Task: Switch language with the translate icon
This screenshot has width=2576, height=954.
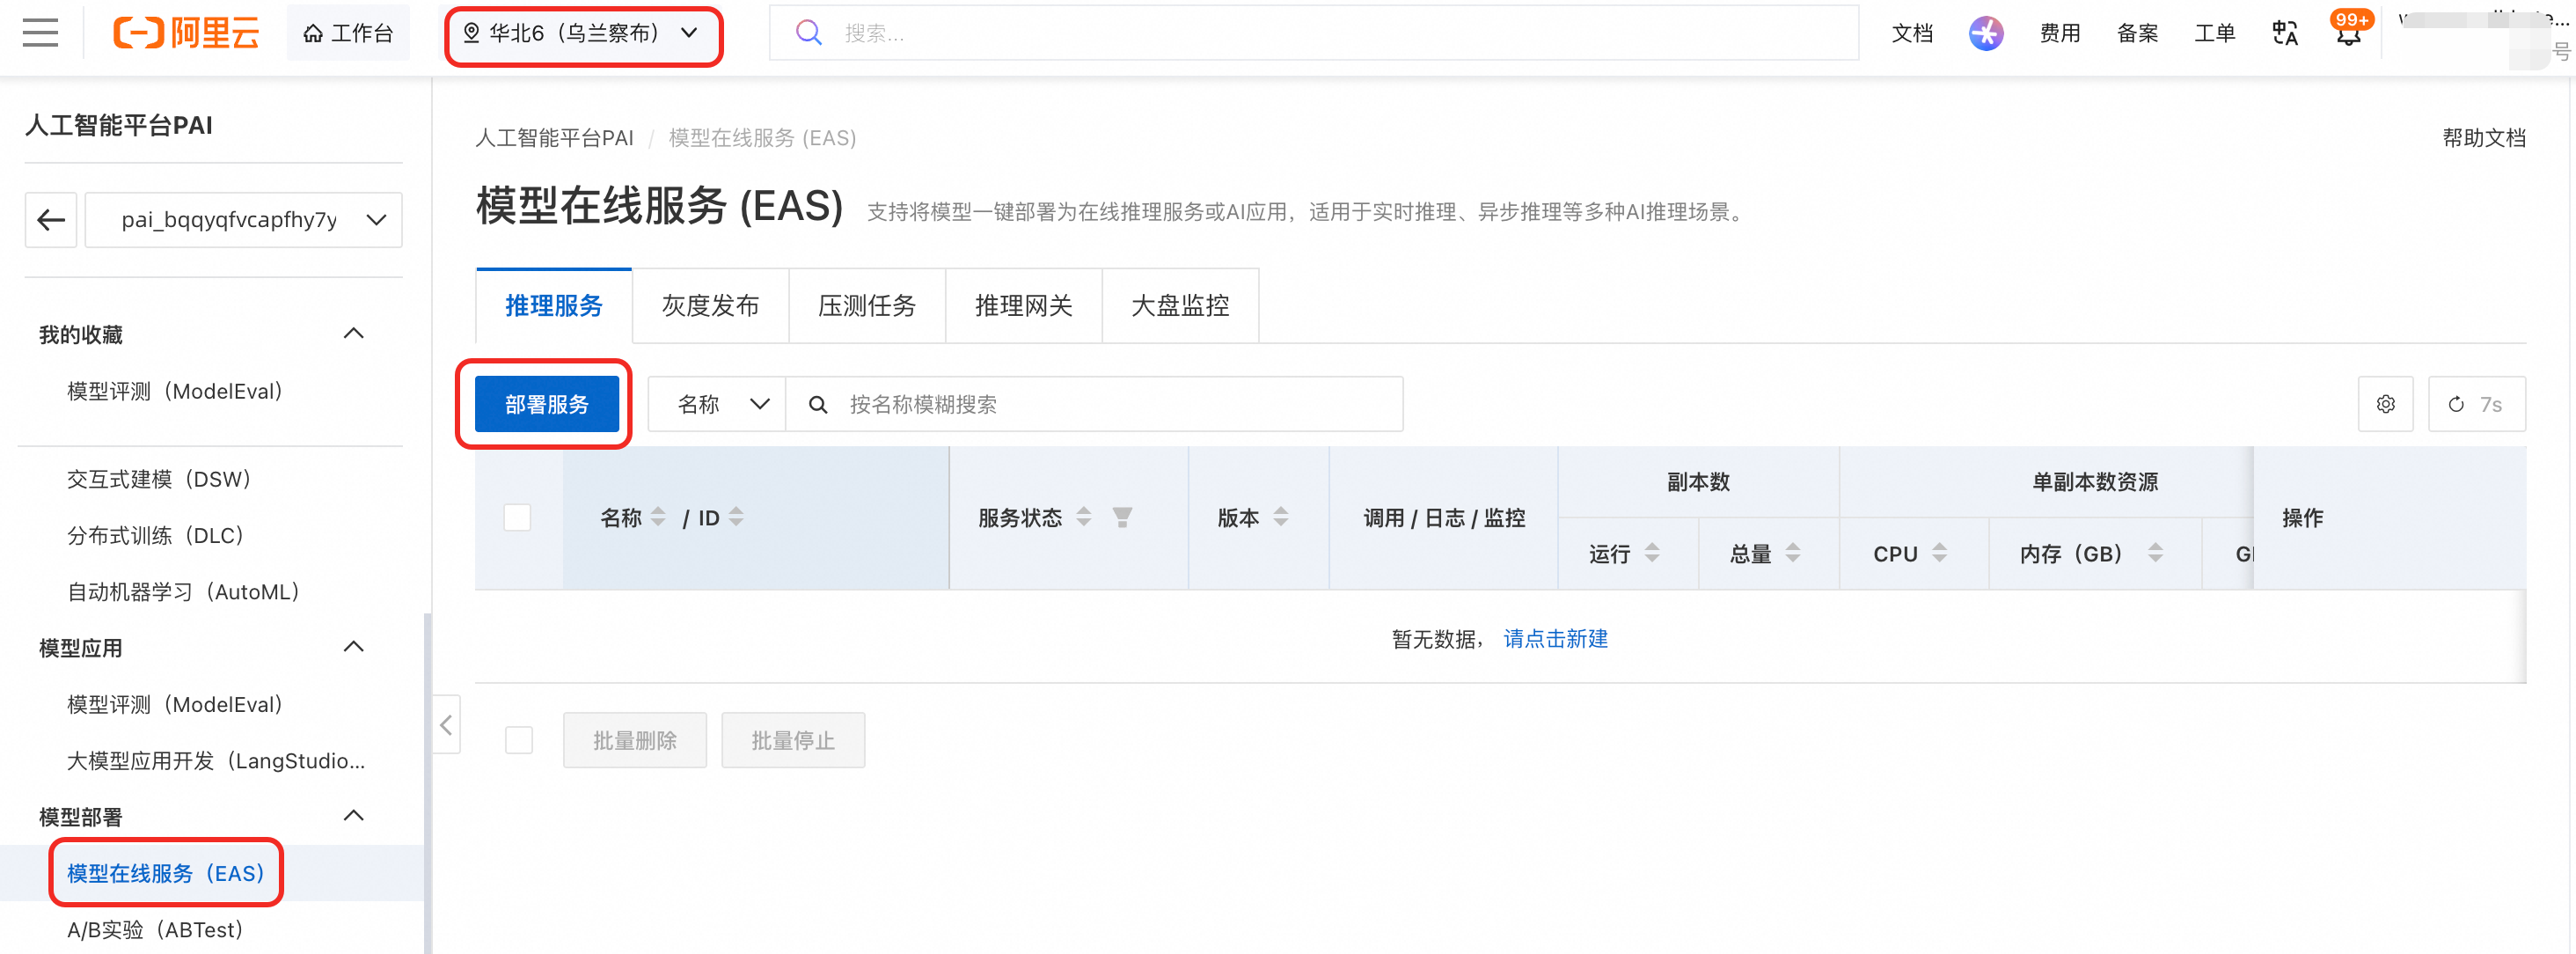Action: pos(2285,33)
